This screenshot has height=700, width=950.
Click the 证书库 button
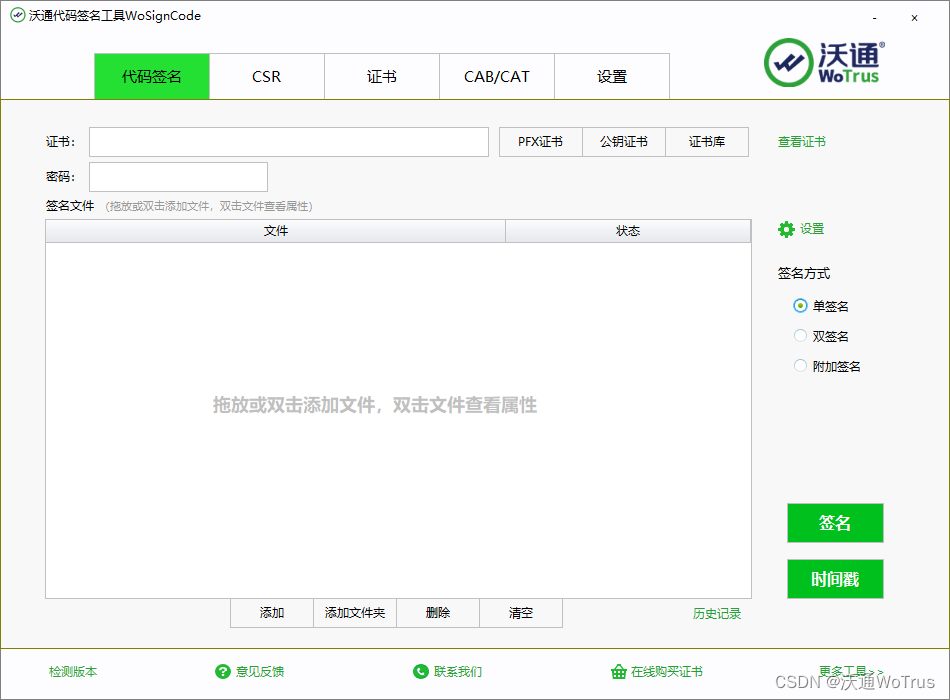tap(707, 142)
